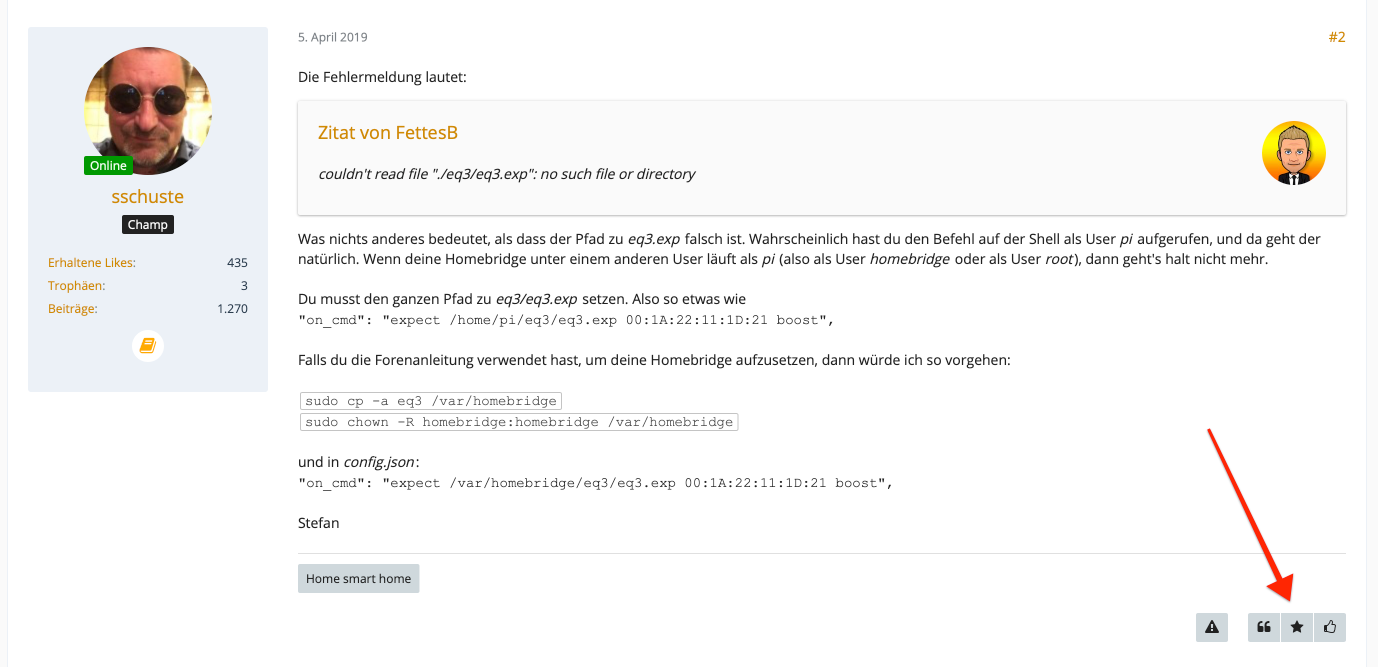
Task: Click the 'sudo chown -R' code line
Action: point(519,422)
